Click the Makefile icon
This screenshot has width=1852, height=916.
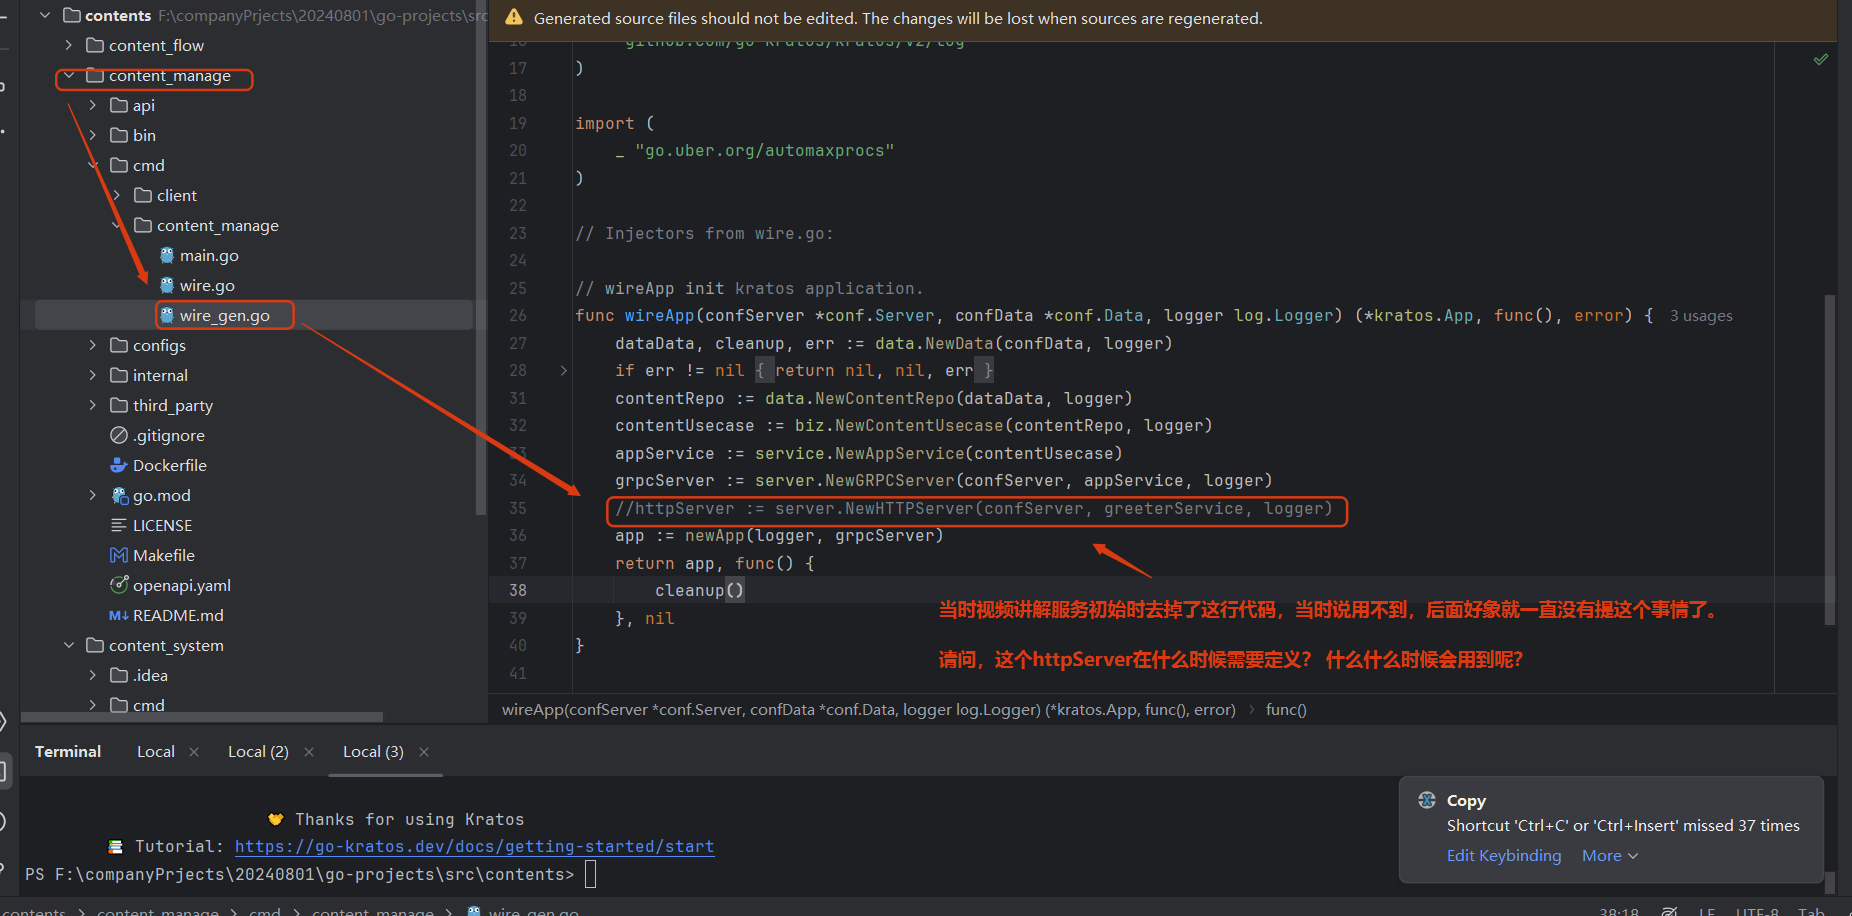[x=119, y=555]
